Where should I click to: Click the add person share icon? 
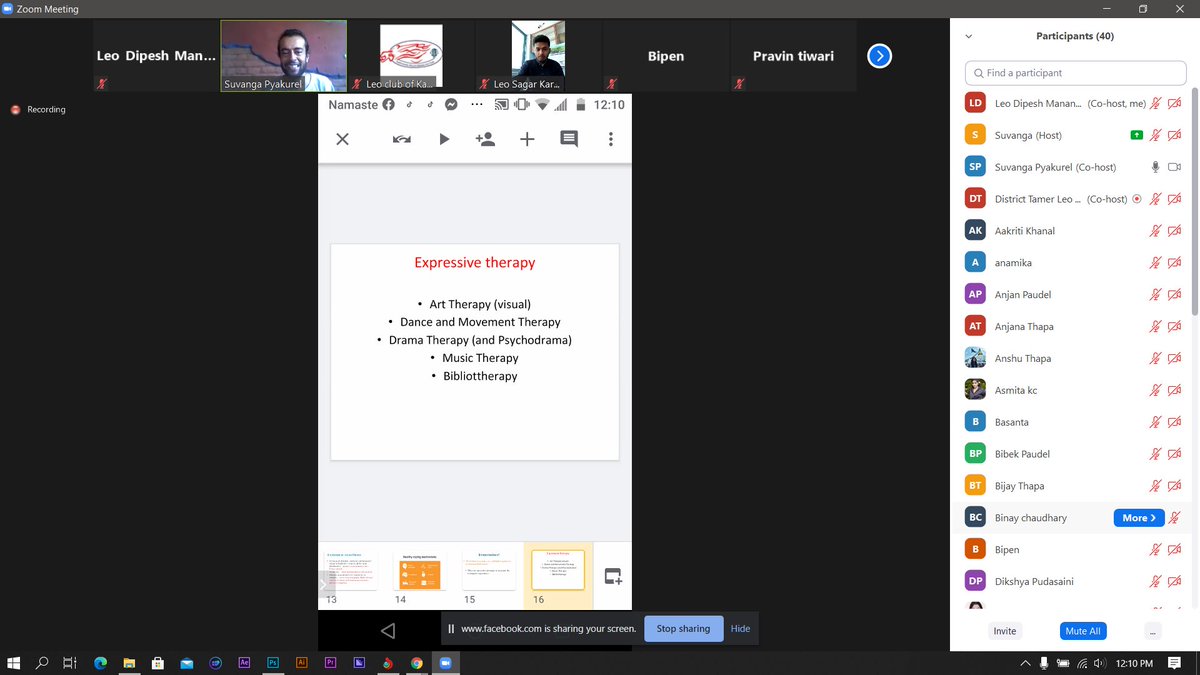[x=485, y=139]
